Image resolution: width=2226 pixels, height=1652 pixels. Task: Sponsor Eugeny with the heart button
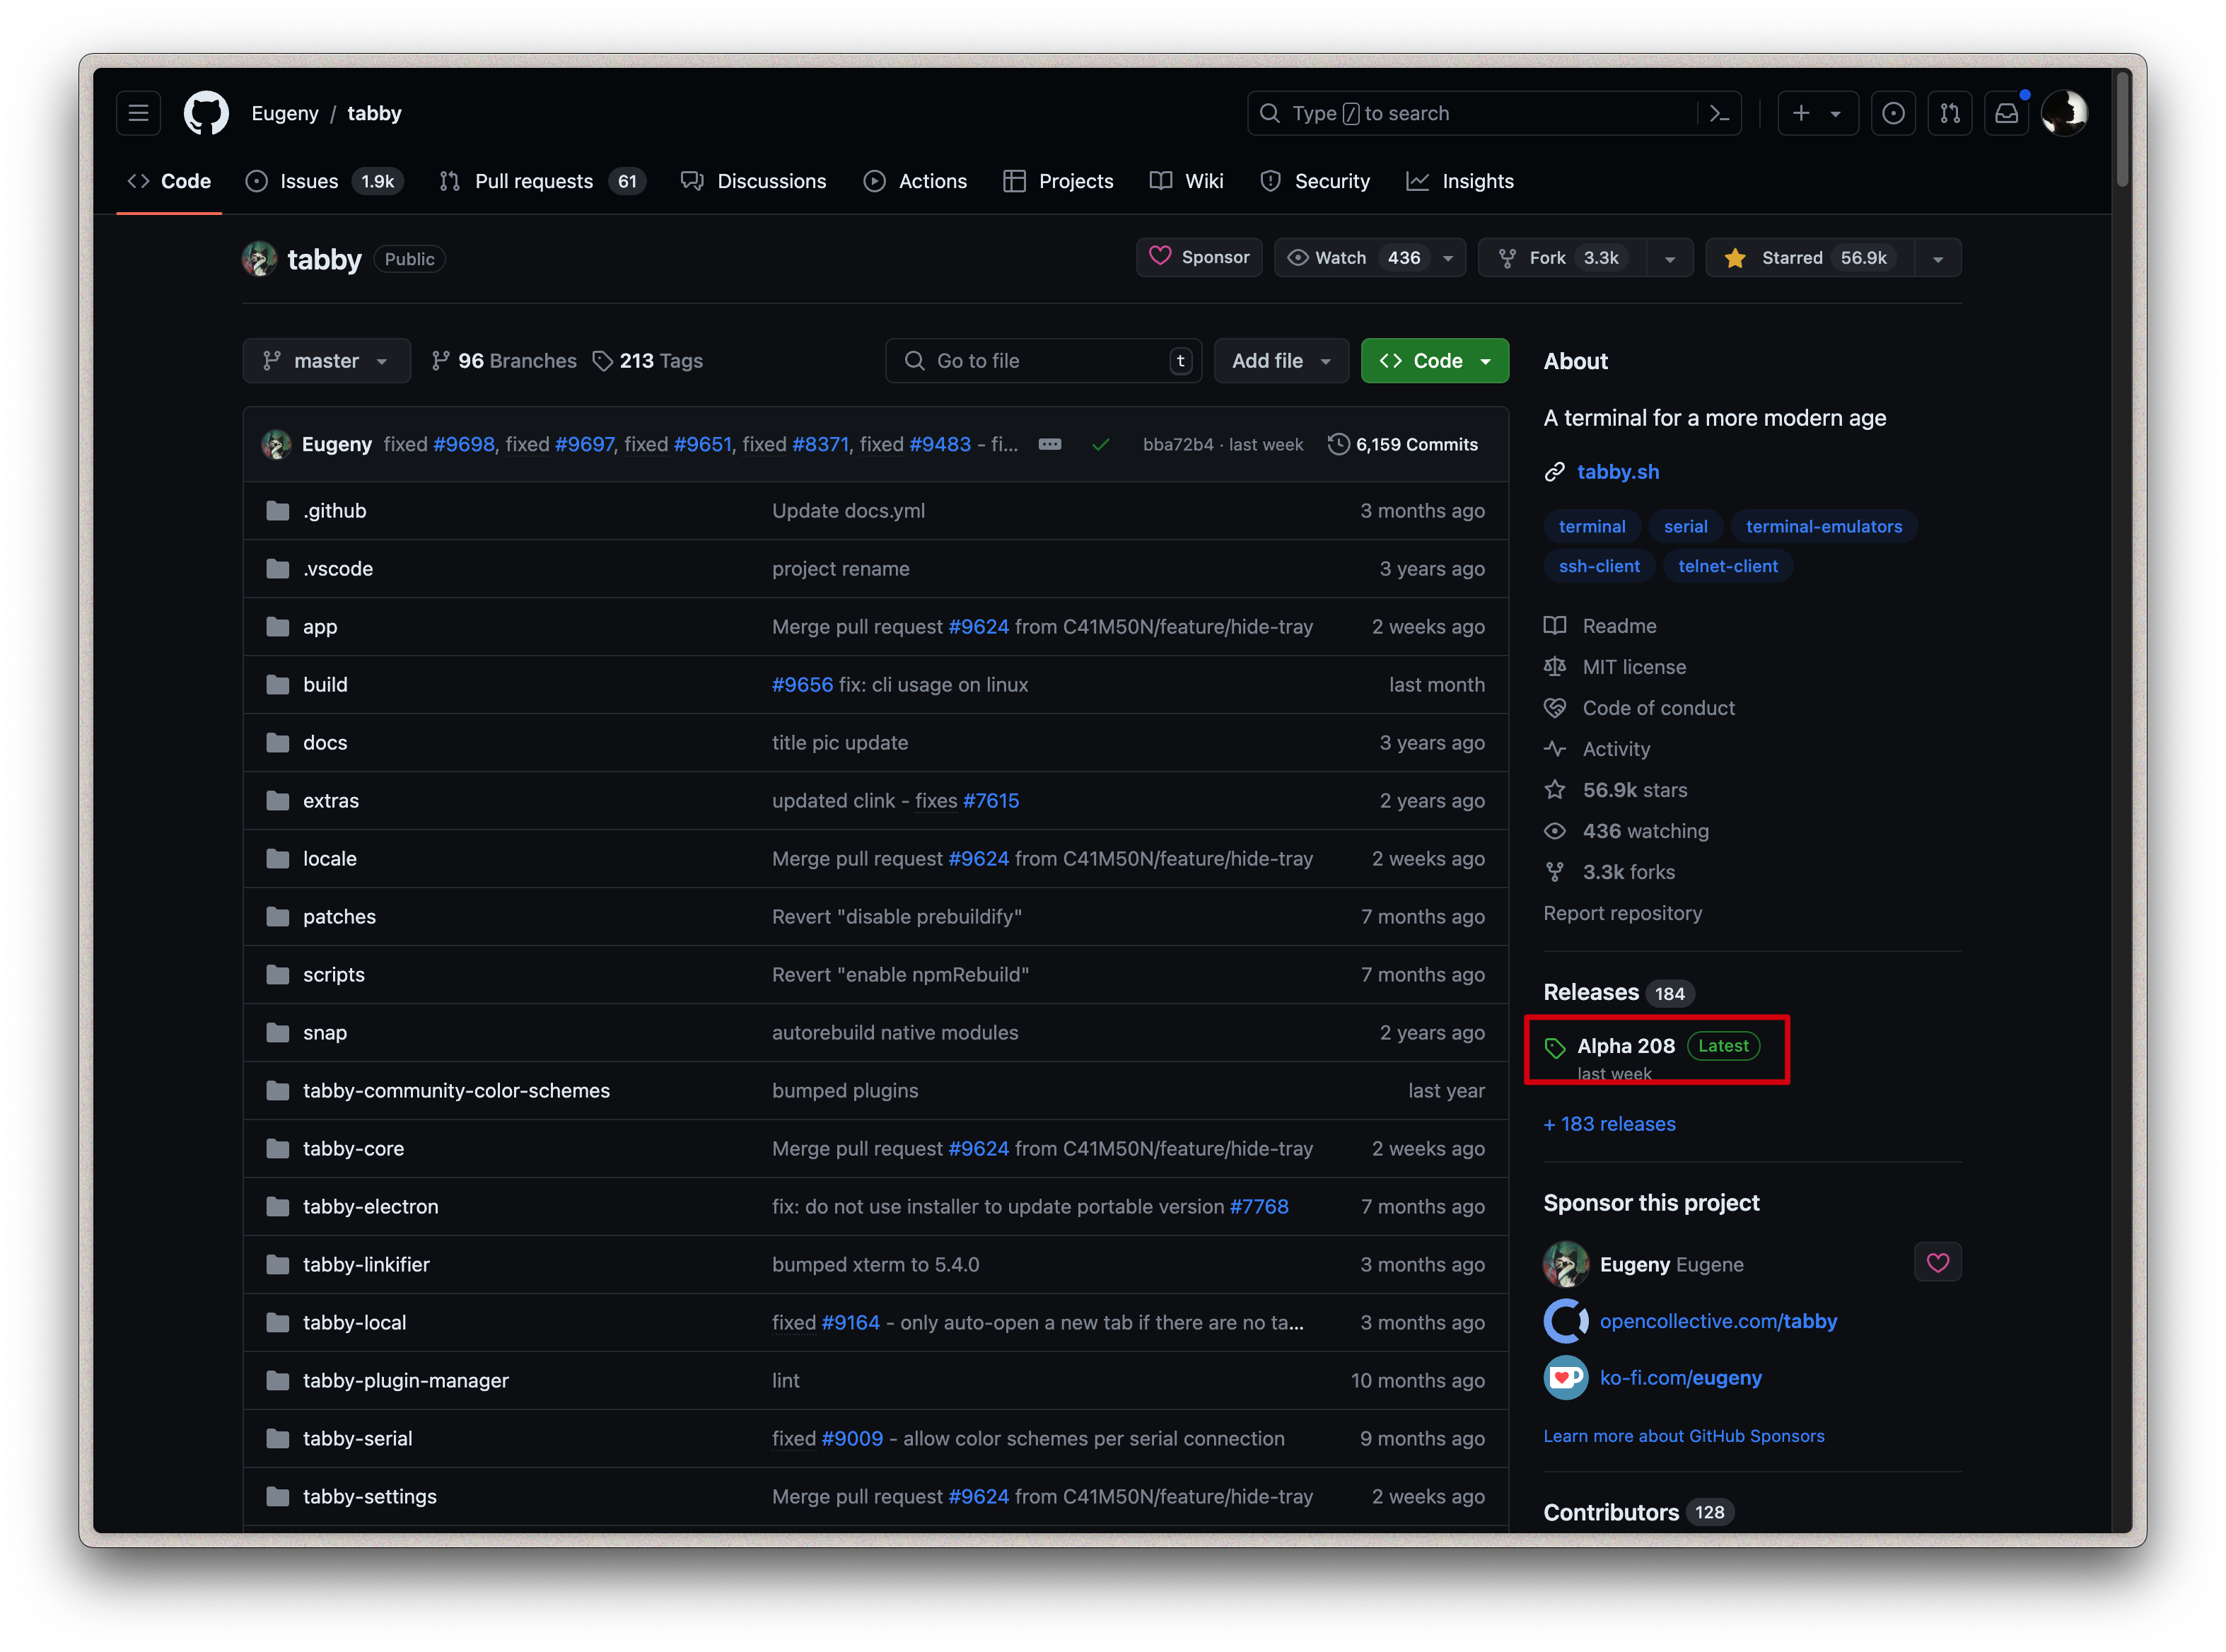click(1937, 1262)
